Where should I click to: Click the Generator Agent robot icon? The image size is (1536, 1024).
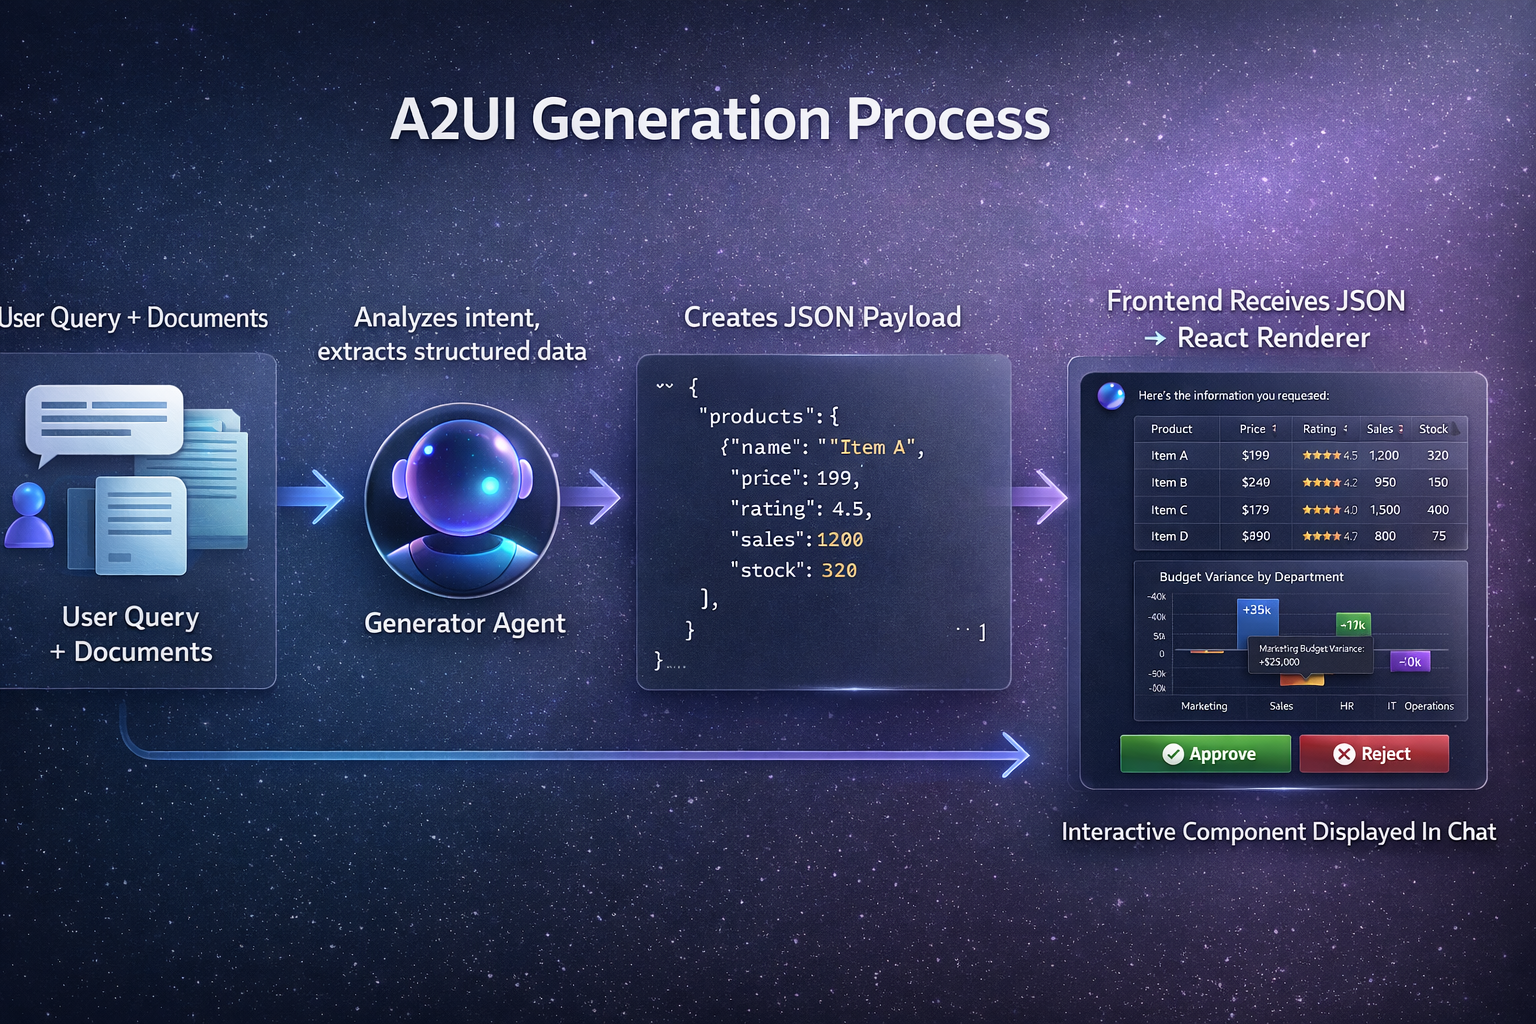pyautogui.click(x=462, y=500)
